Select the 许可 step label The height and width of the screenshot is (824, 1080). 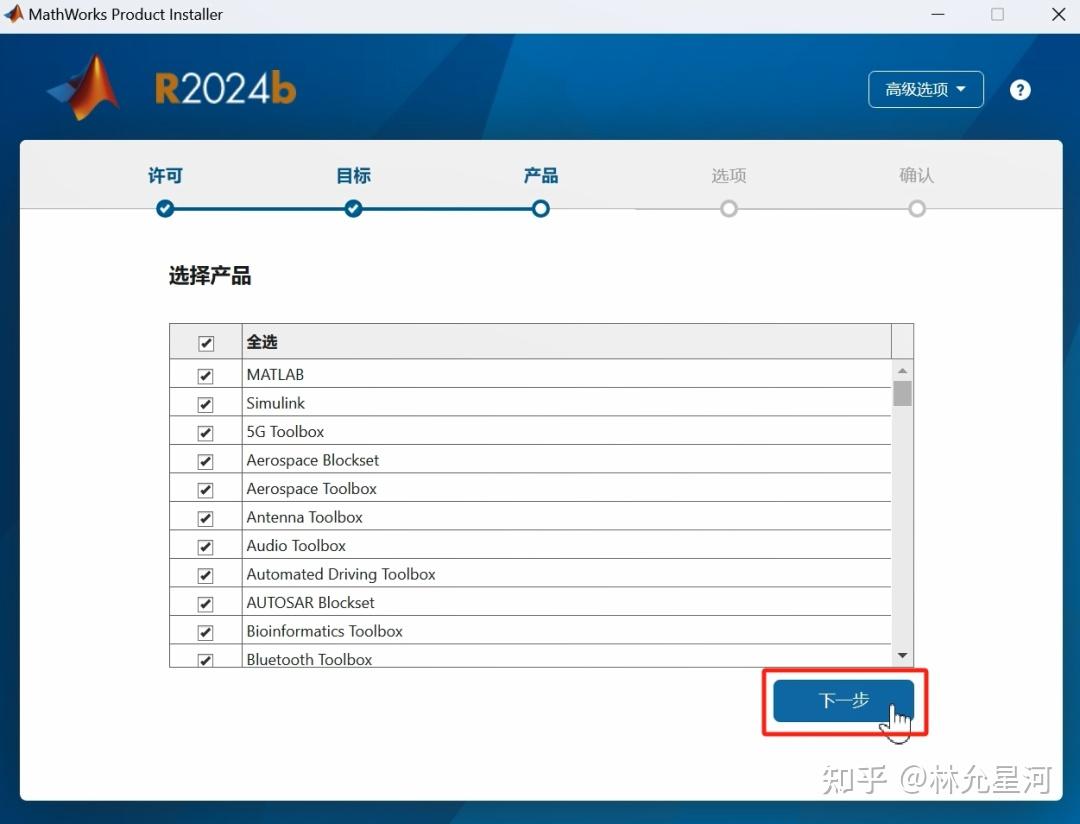click(x=164, y=175)
